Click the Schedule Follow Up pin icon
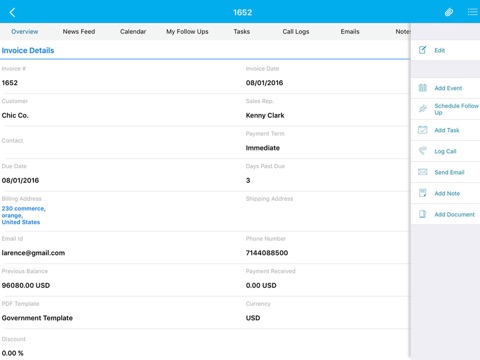 click(x=423, y=109)
